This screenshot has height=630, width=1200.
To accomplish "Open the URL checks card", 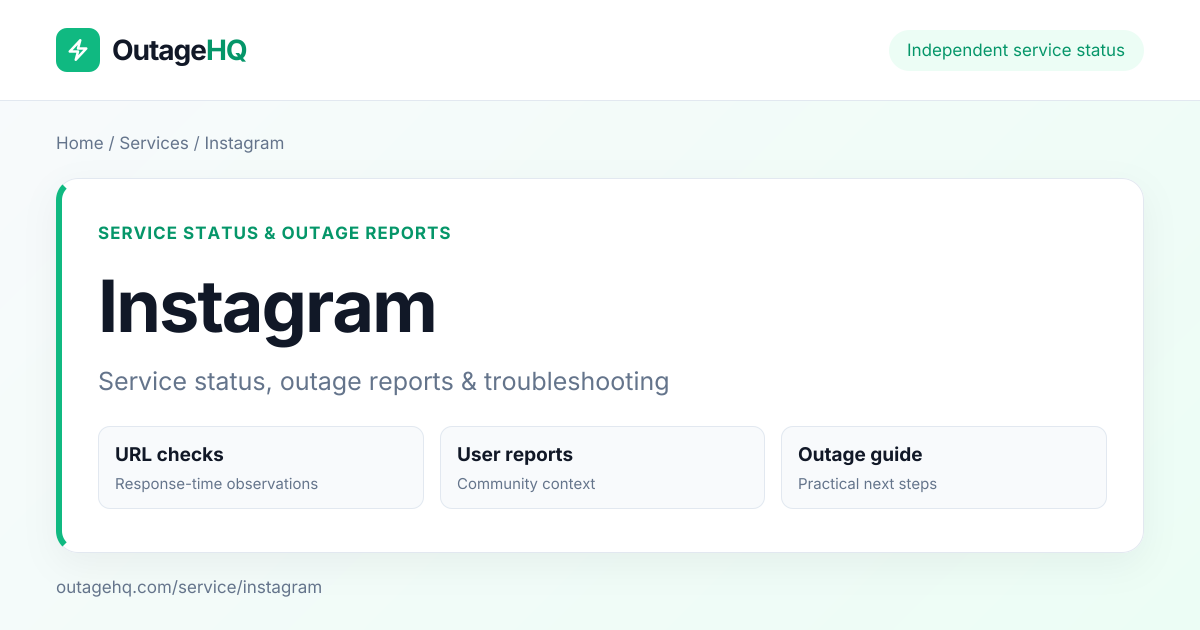I will (x=261, y=467).
